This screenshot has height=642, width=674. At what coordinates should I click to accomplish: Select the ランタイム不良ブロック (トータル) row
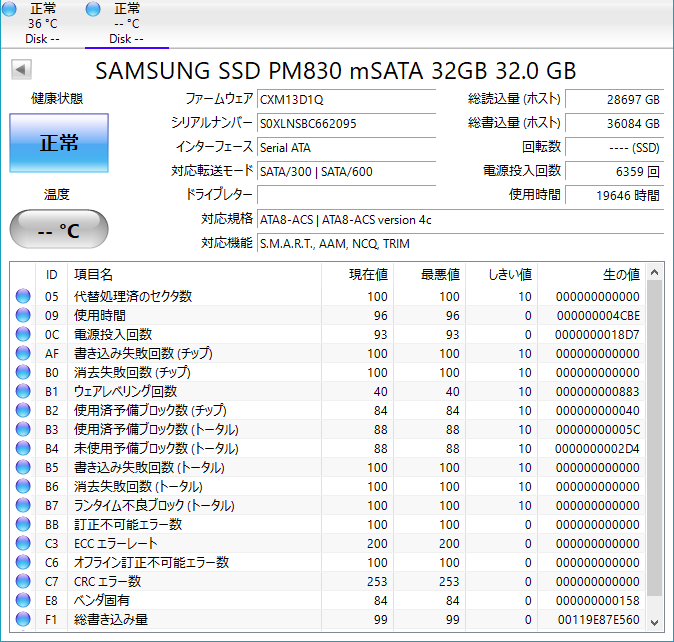(x=328, y=505)
